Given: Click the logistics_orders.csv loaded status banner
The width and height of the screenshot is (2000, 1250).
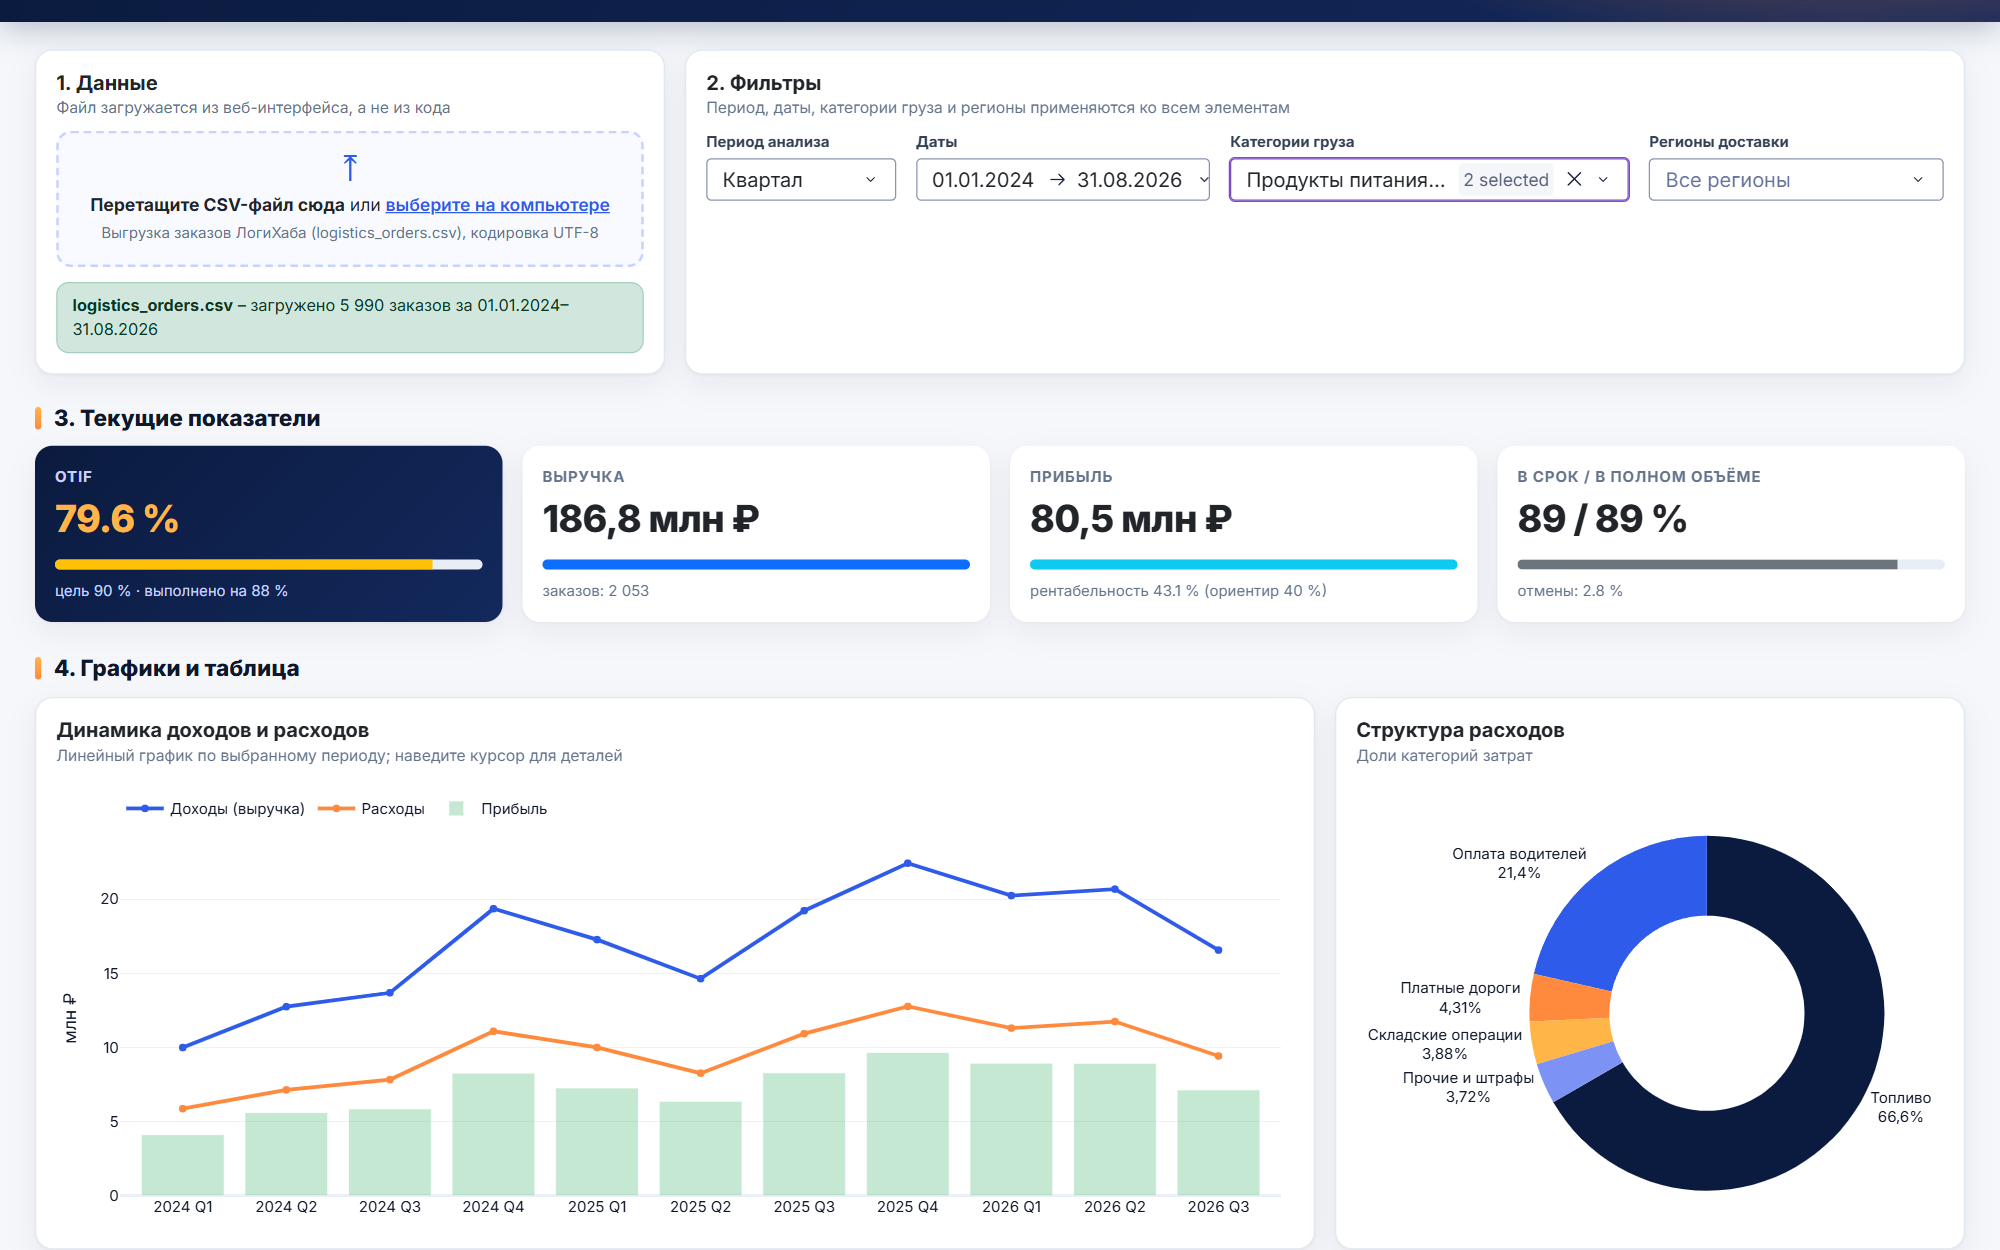Looking at the screenshot, I should point(350,317).
